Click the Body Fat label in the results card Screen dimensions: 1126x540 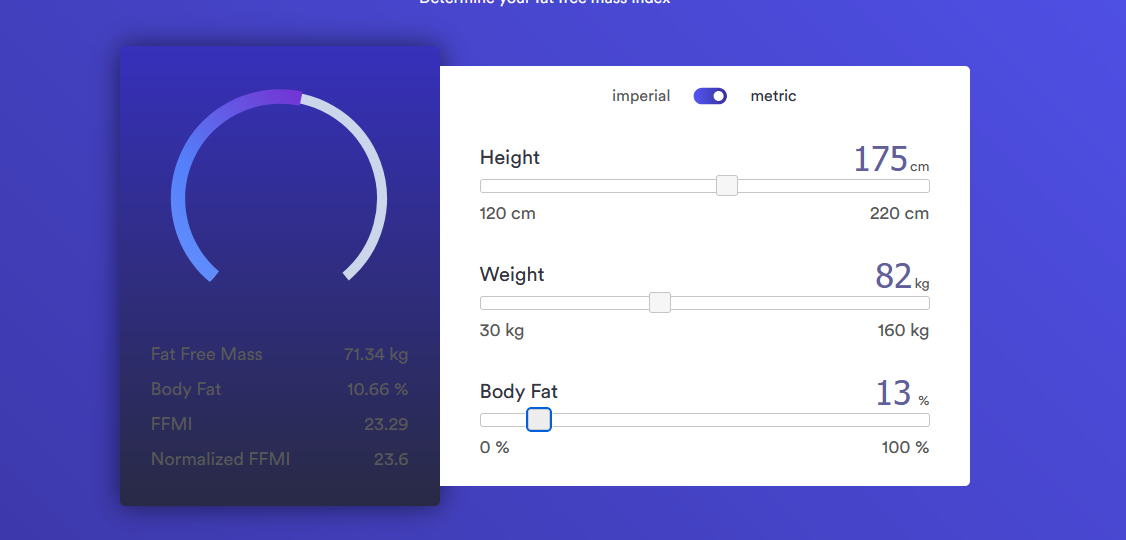click(186, 389)
